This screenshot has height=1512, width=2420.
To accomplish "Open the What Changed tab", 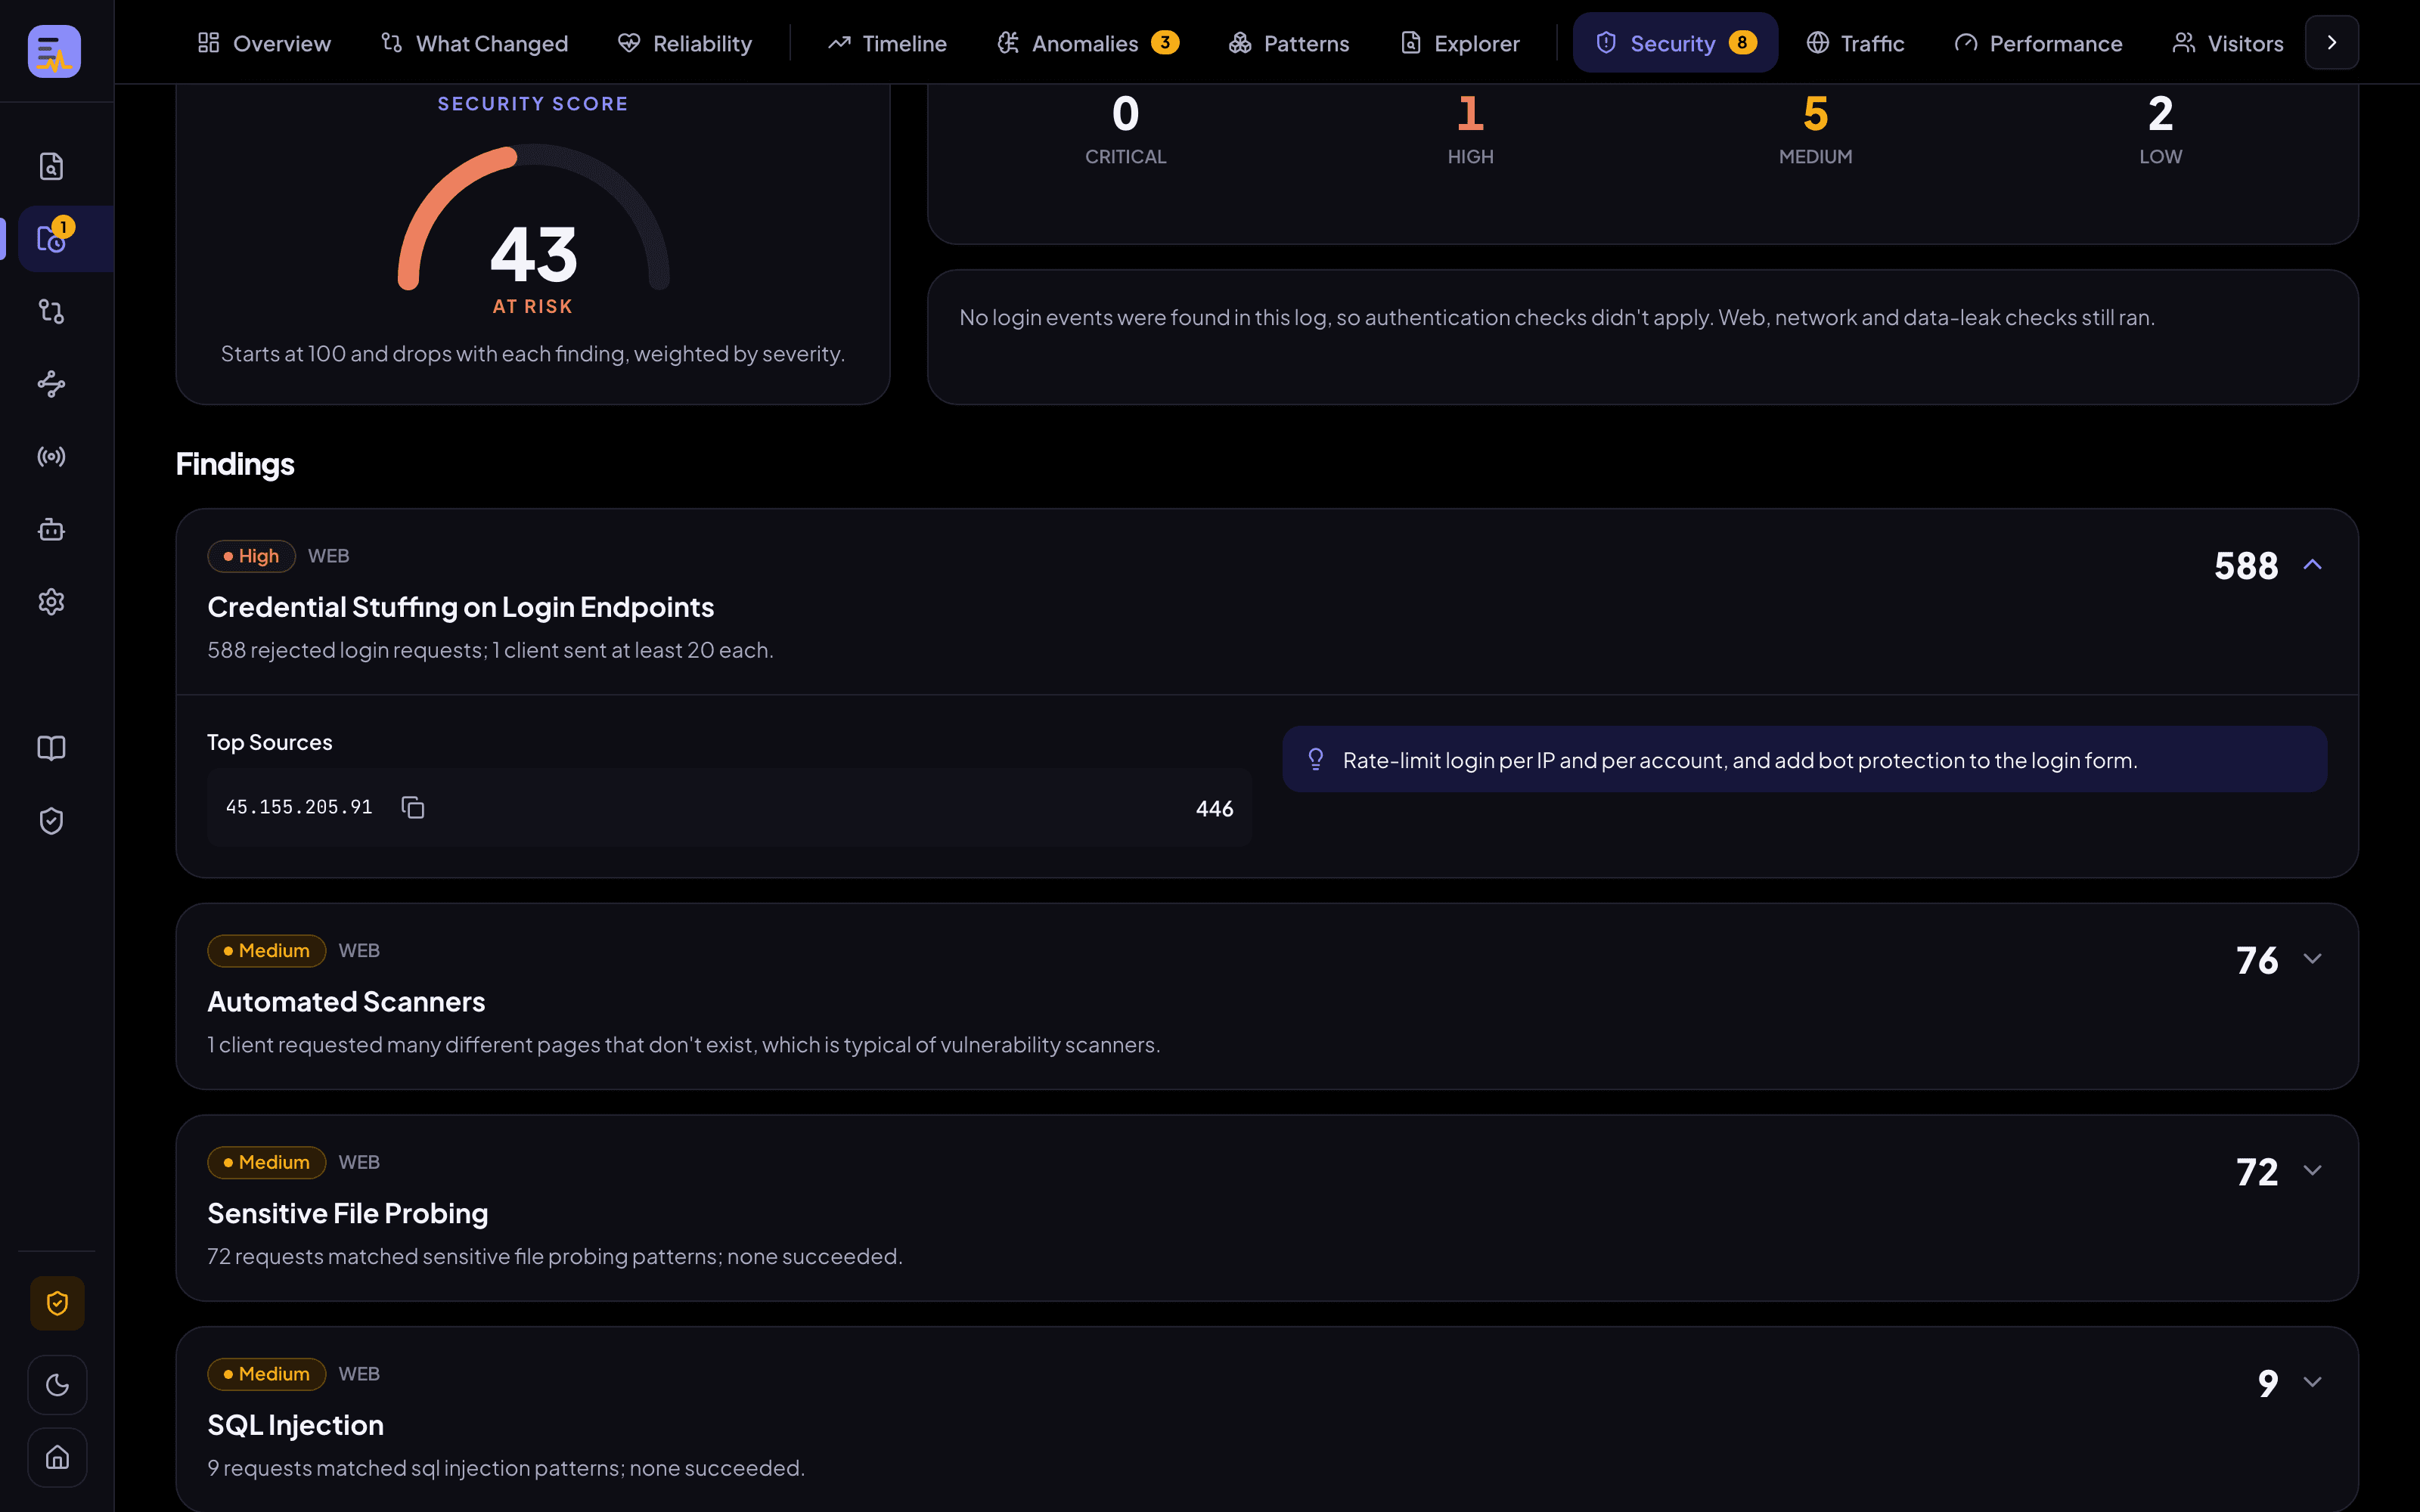I will 474,43.
